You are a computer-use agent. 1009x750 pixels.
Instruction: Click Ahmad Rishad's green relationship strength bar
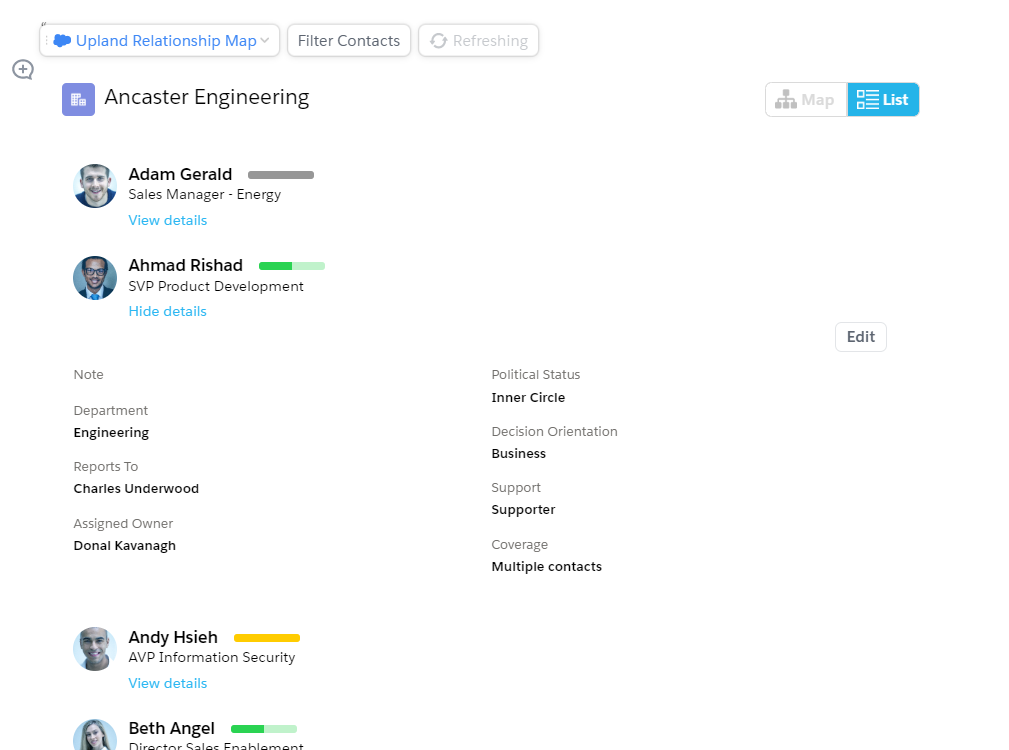pyautogui.click(x=291, y=266)
